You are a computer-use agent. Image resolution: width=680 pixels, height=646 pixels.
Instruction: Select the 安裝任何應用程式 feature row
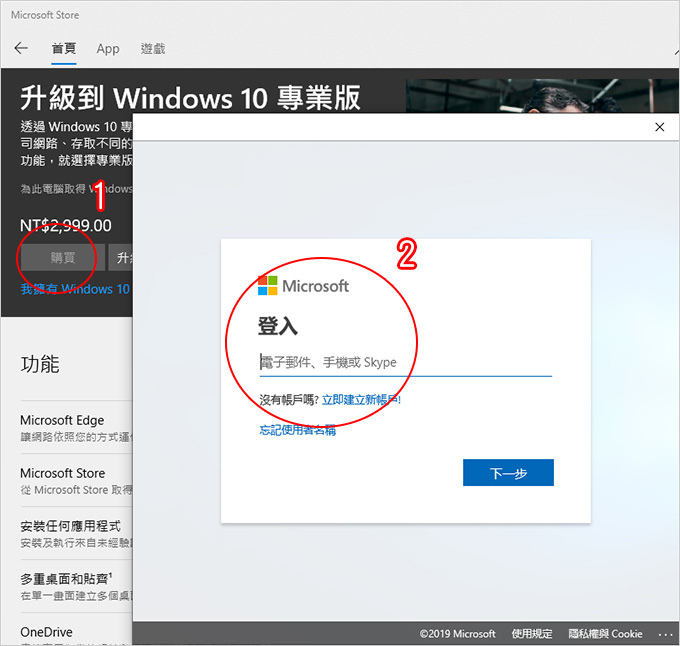(76, 534)
